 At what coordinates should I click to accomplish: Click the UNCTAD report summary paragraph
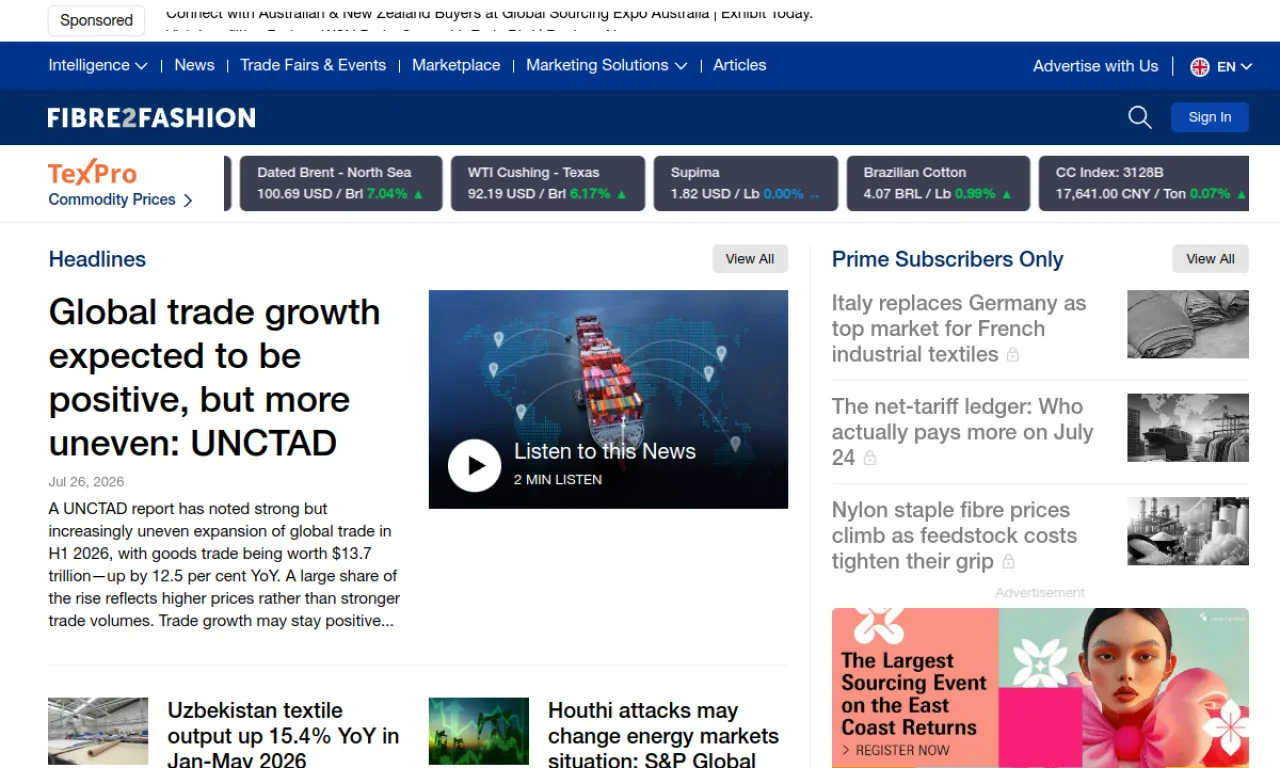coord(224,565)
